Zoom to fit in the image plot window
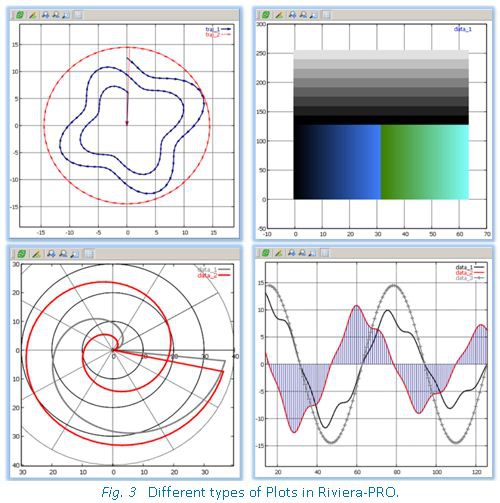This screenshot has width=500, height=503. (313, 15)
